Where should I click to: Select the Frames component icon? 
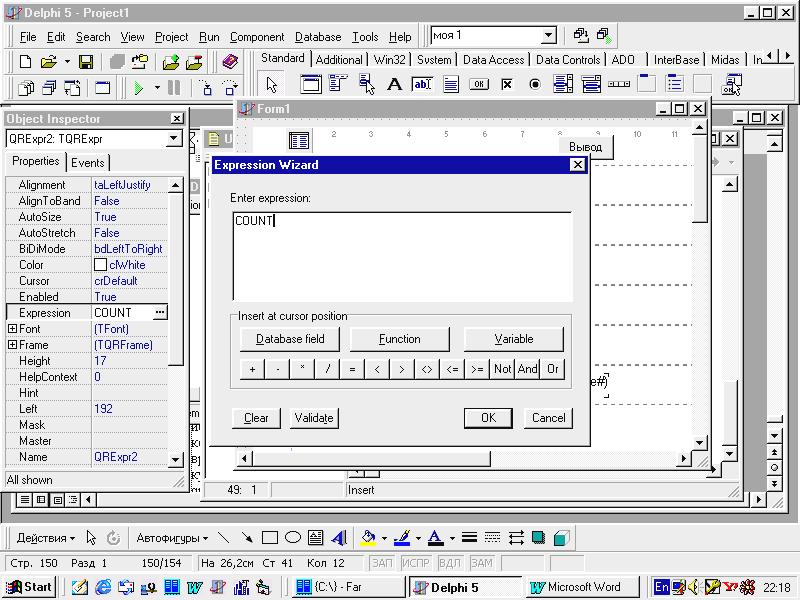311,84
